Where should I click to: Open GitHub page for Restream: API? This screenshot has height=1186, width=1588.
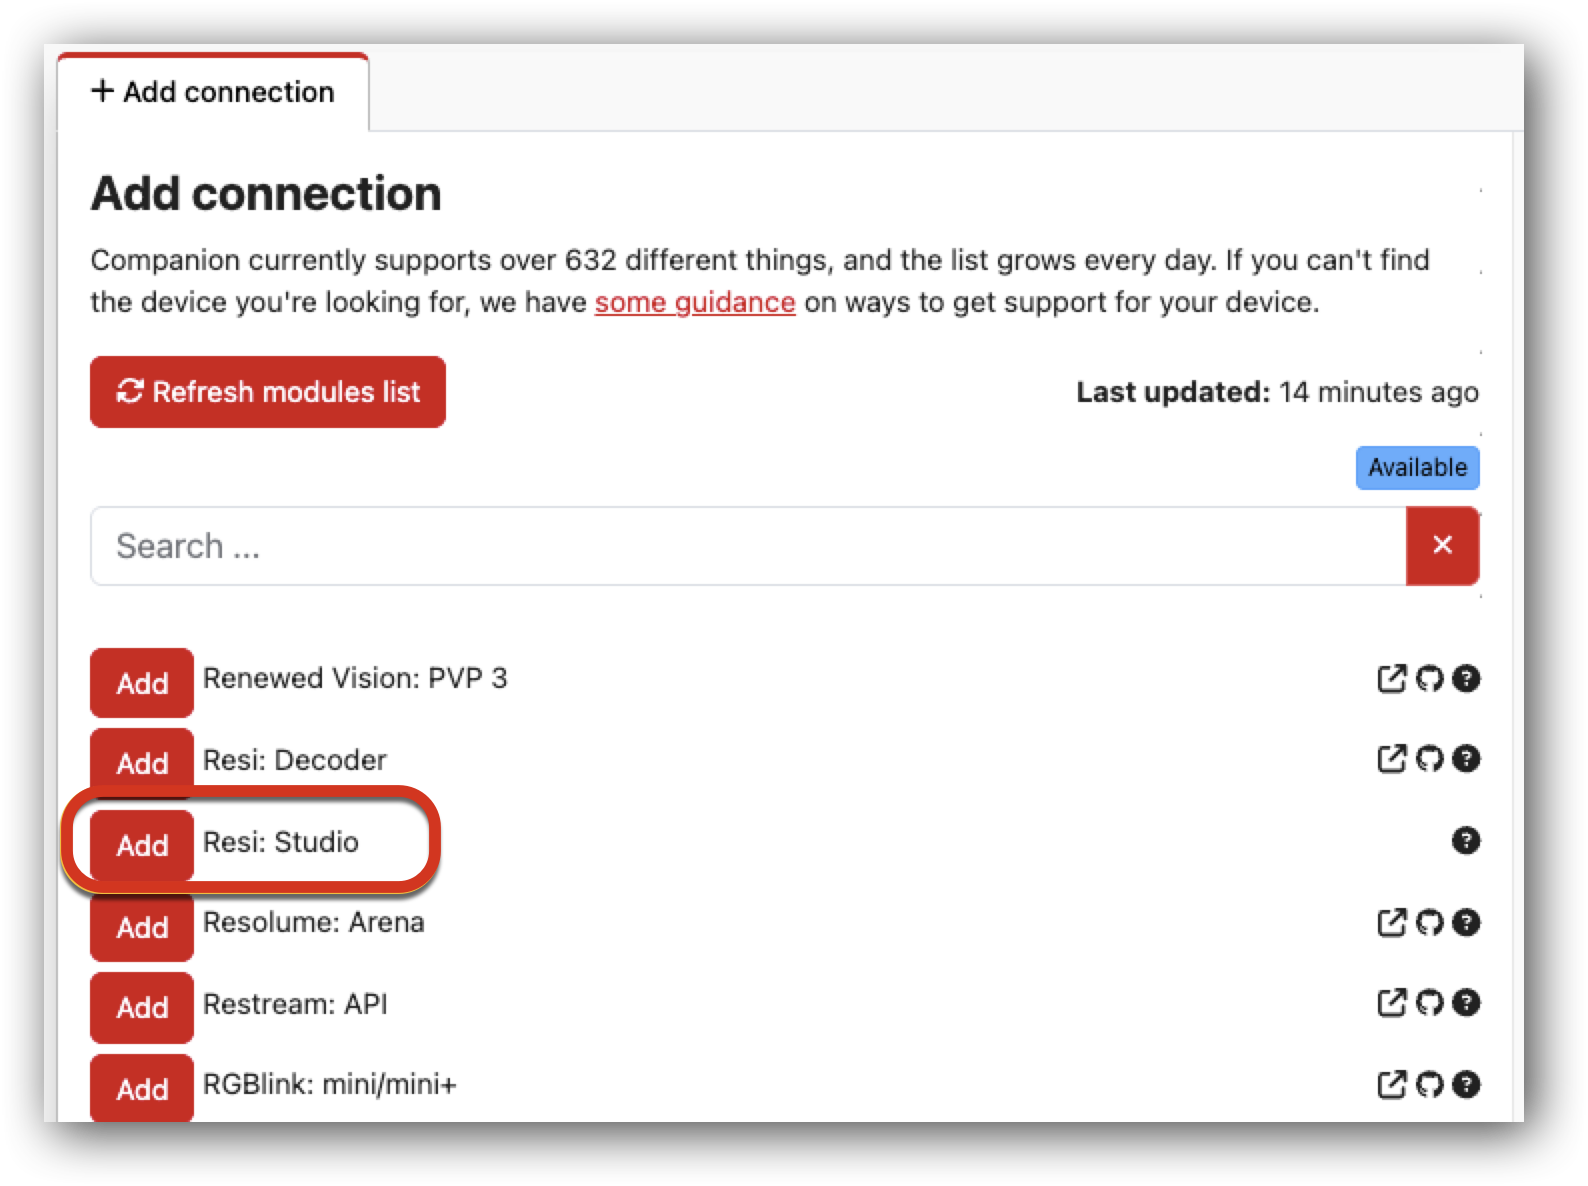pyautogui.click(x=1429, y=1003)
